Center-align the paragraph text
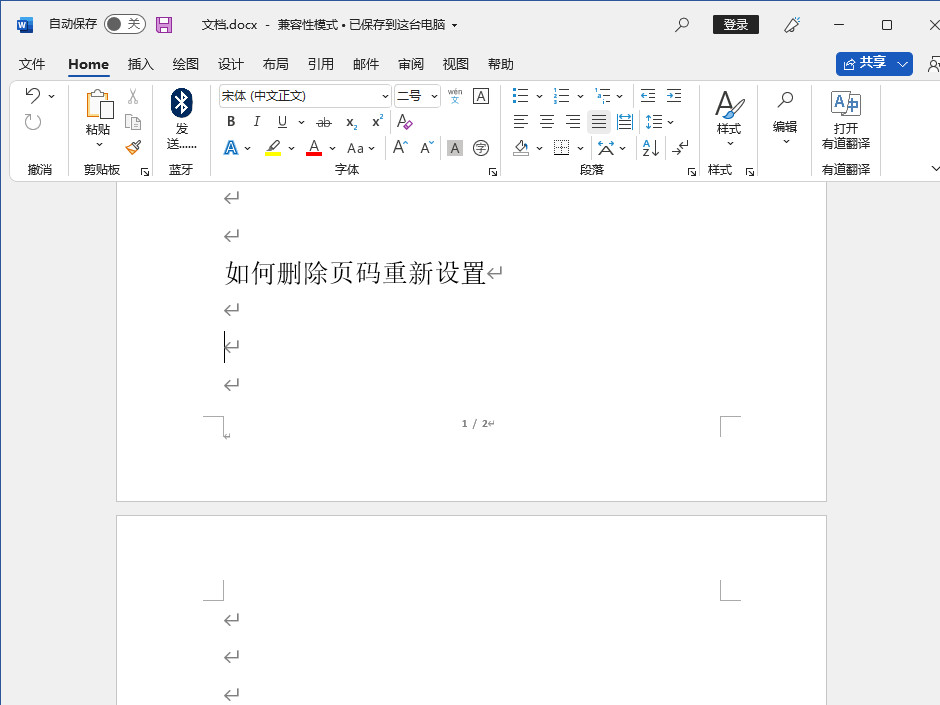 point(547,122)
